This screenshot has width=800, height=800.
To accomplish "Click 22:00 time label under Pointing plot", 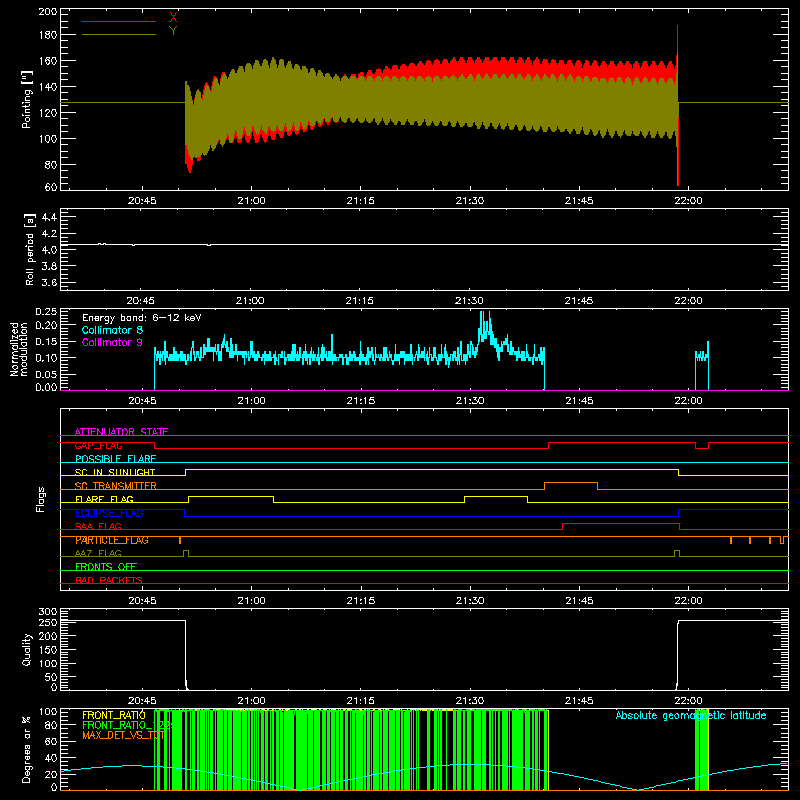I will point(688,201).
